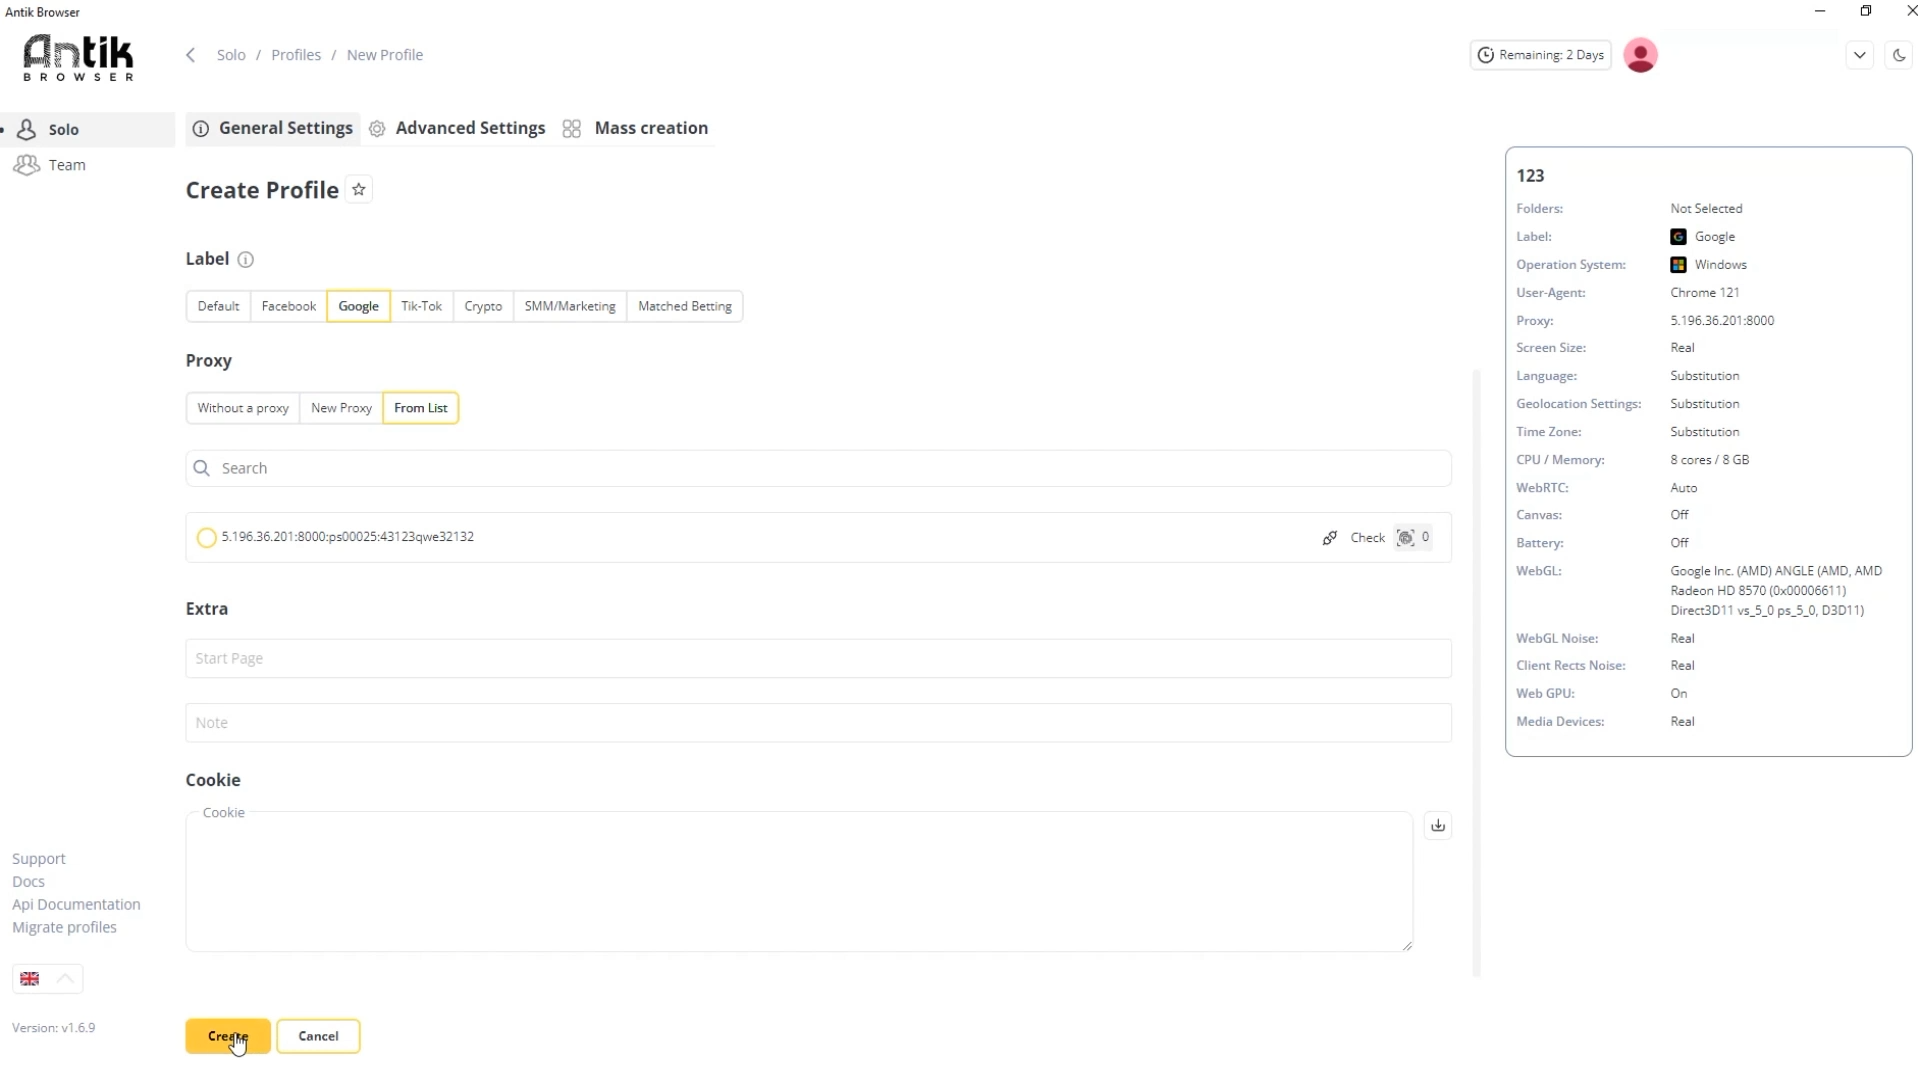Toggle dark mode moon icon
The width and height of the screenshot is (1919, 1079).
(x=1898, y=55)
